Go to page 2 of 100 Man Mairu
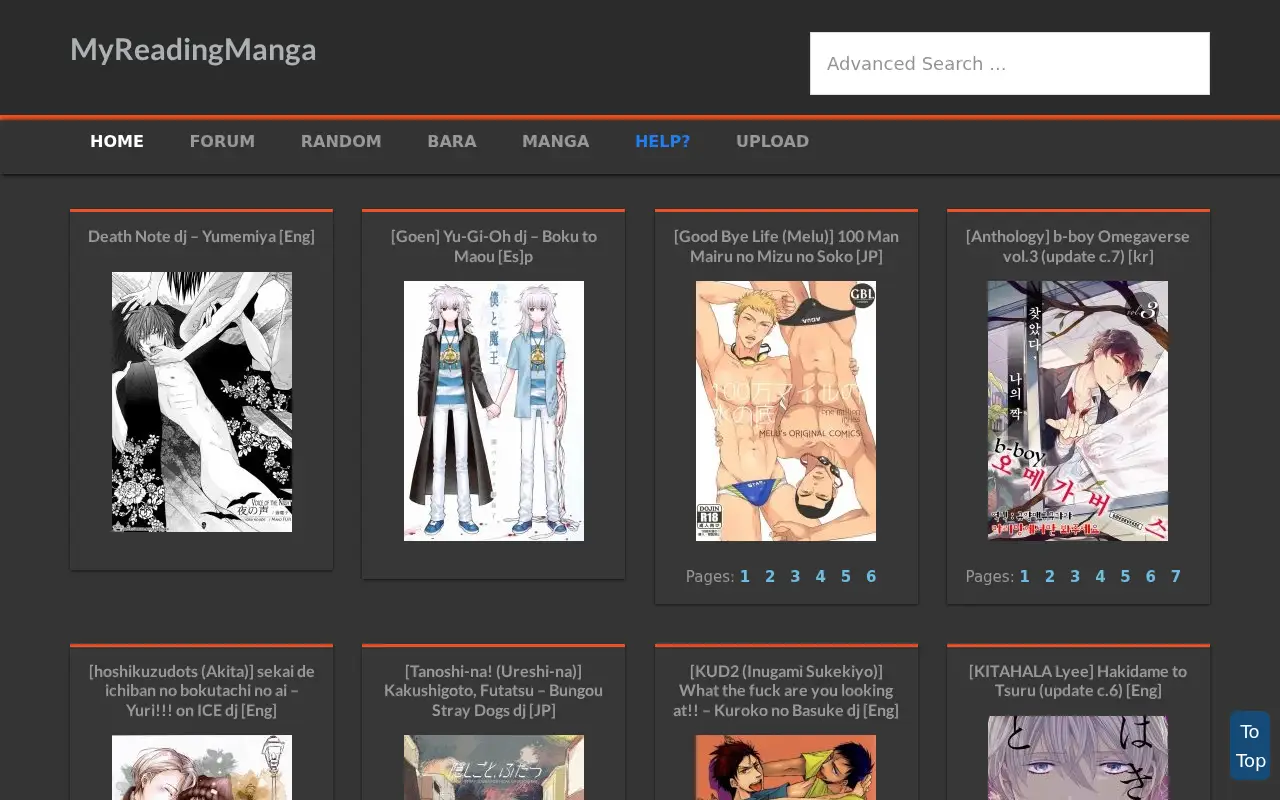 770,576
